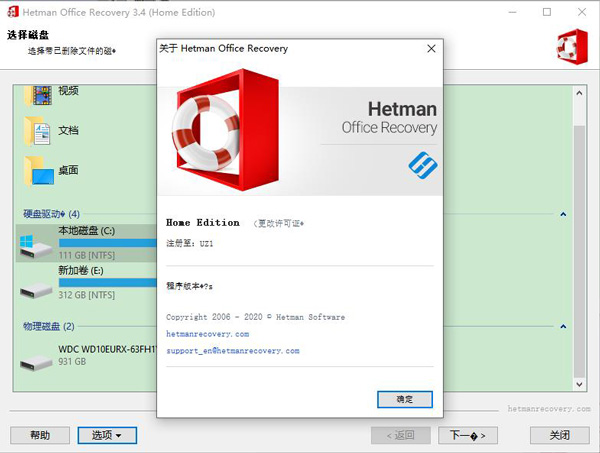Click the support_en@hetmanrecovery.com email link
Viewport: 600px width, 453px height.
233,351
